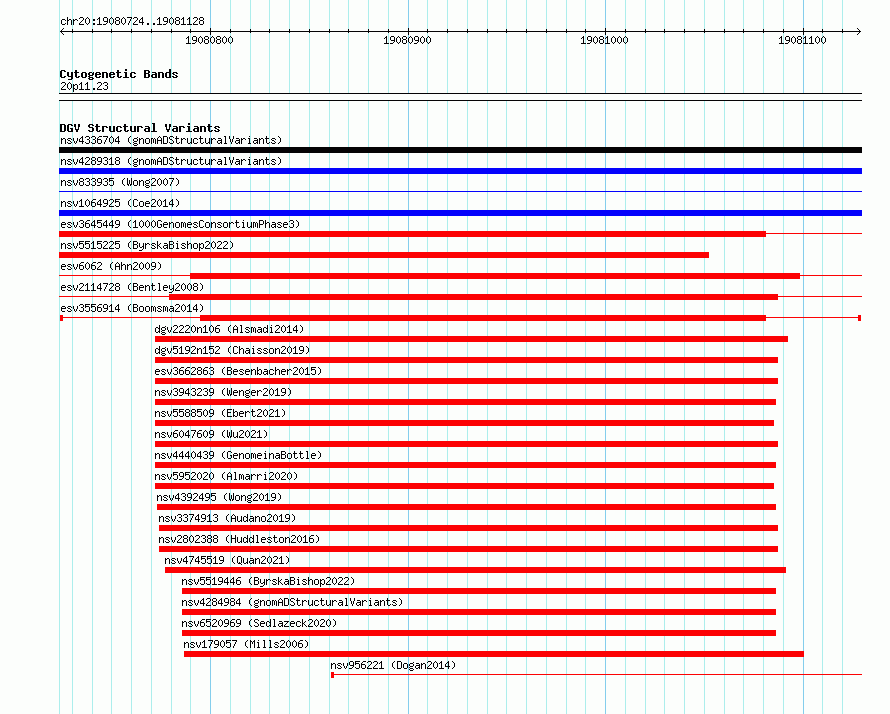
Task: Open nsv3943239 (Wenger2019) variant
Action: click(x=223, y=392)
